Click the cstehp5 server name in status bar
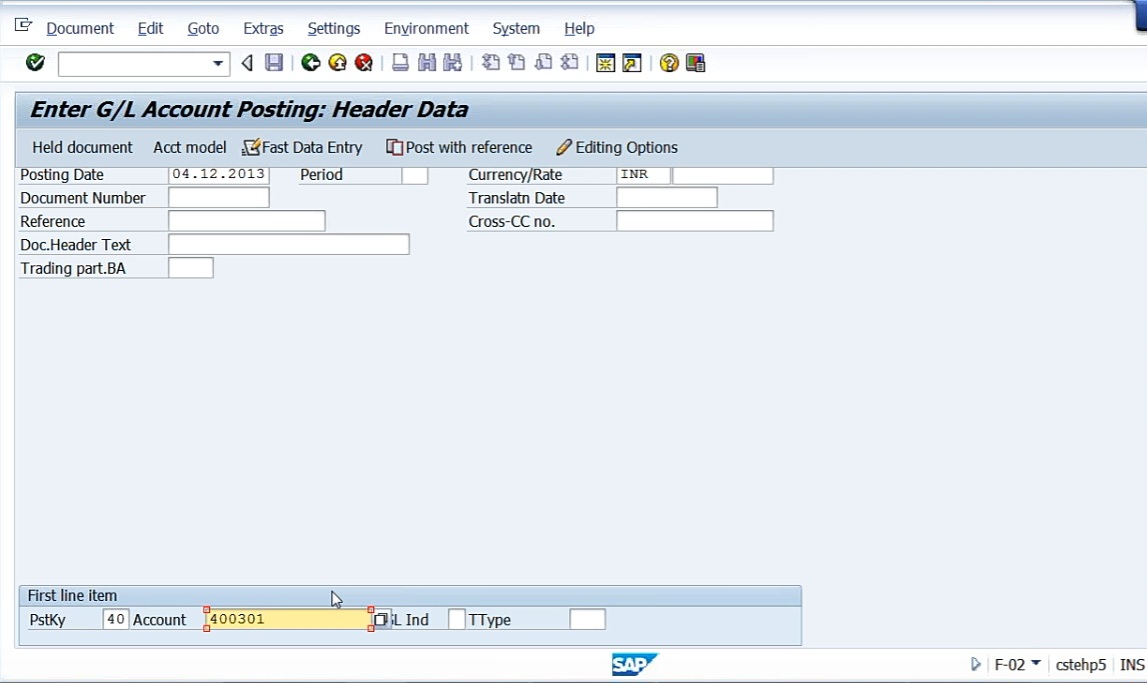 [x=1080, y=665]
